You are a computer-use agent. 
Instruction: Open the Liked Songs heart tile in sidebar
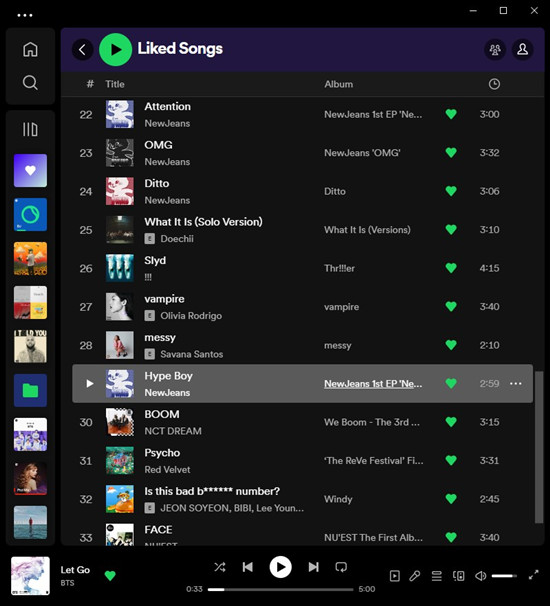pyautogui.click(x=30, y=170)
